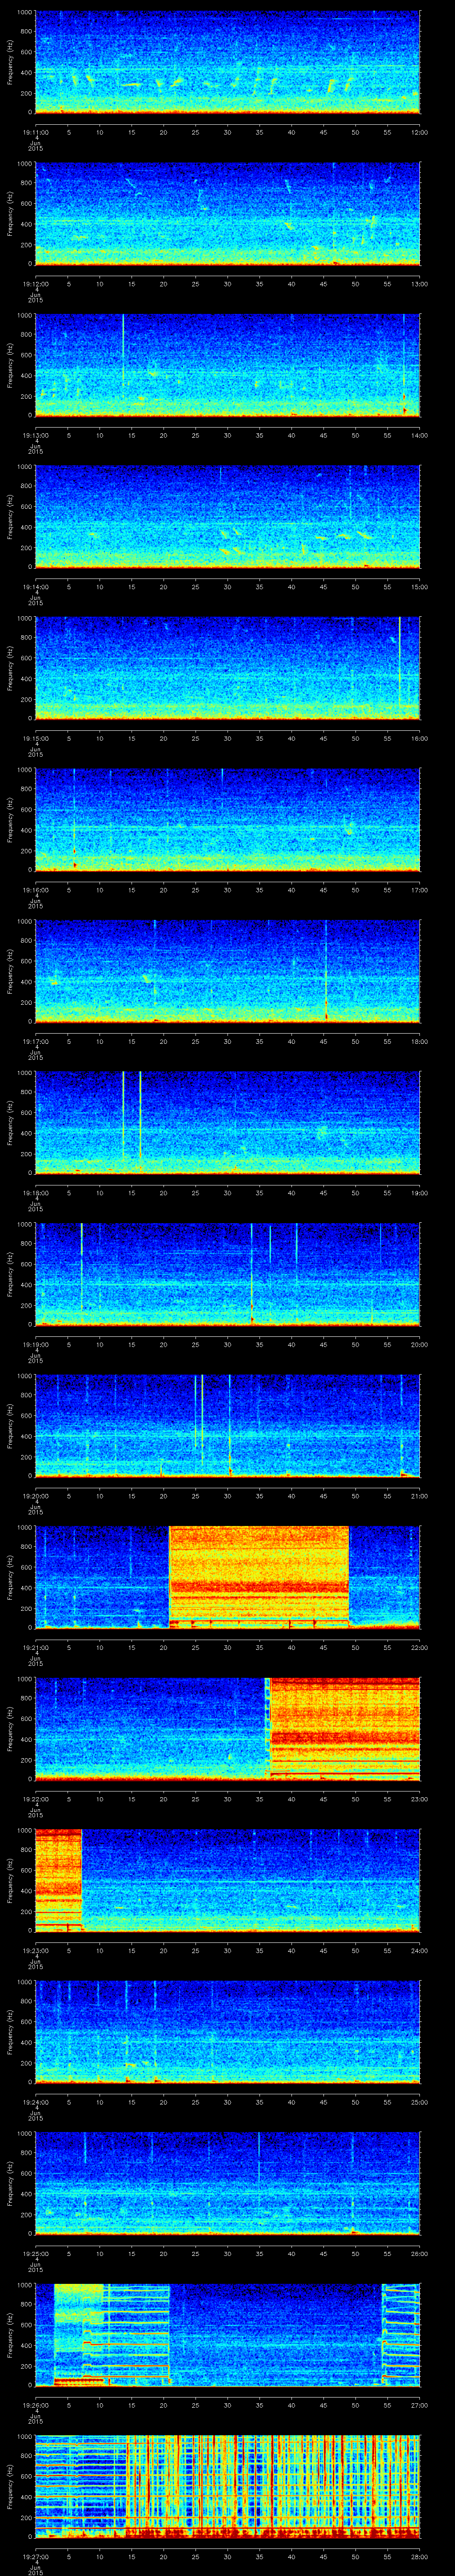Open the spectrogram panel starting at 19:14:00
The image size is (455, 2576).
click(228, 517)
